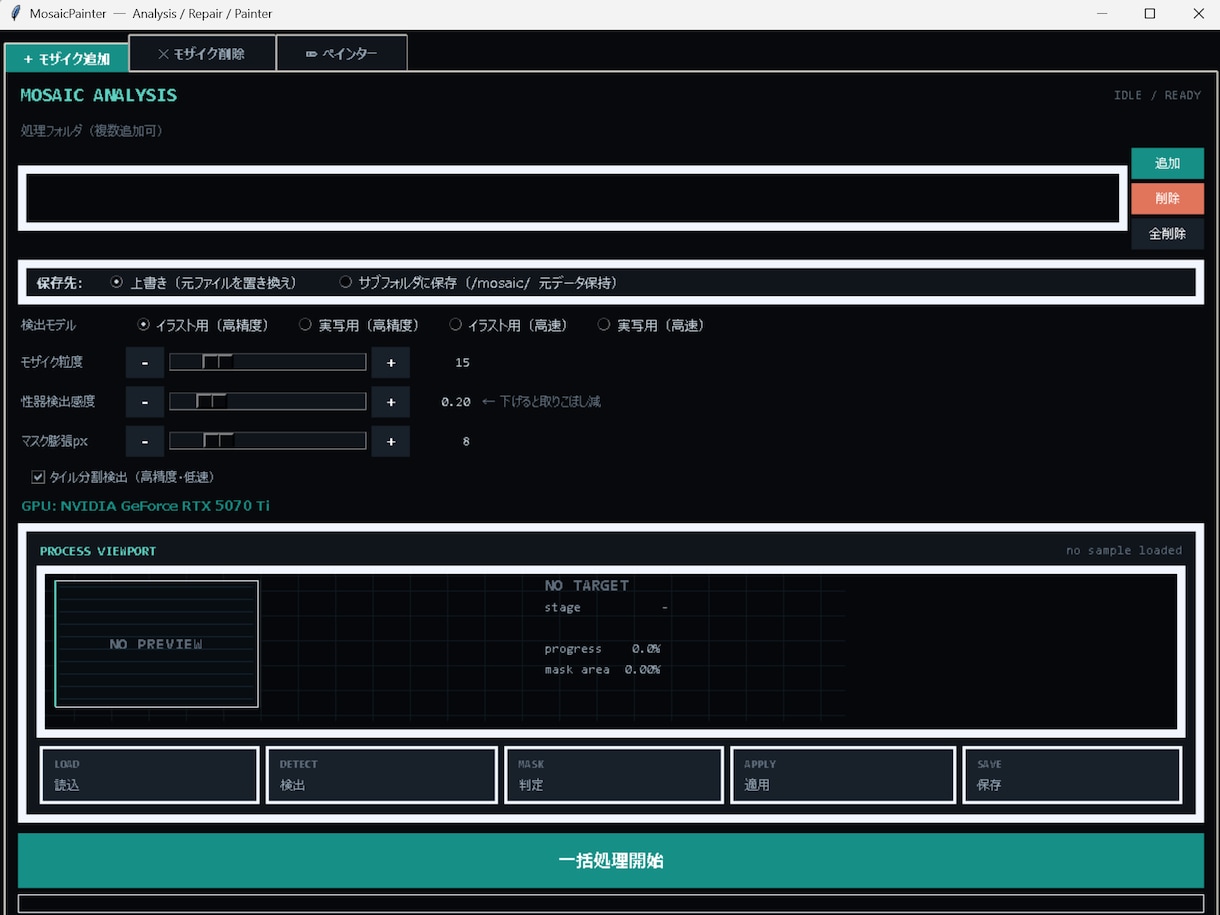
Task: Minimize the MosaicPainter window
Action: tap(1102, 14)
